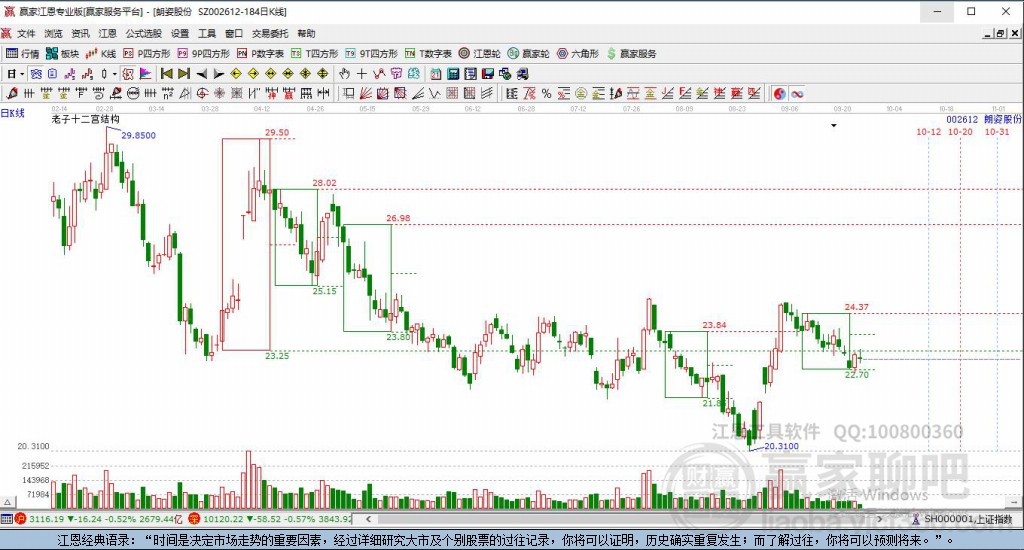The height and width of the screenshot is (550, 1024).
Task: Click the 字 text annotation icon
Action: tap(396, 74)
